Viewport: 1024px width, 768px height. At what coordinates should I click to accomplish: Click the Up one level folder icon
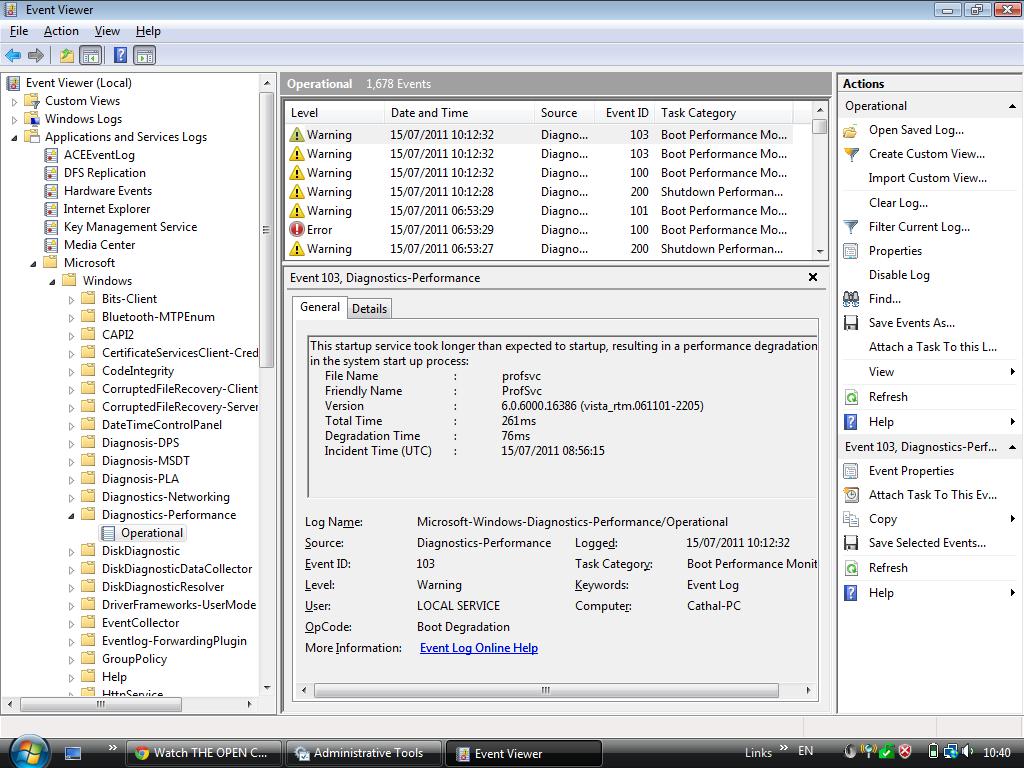pyautogui.click(x=67, y=56)
